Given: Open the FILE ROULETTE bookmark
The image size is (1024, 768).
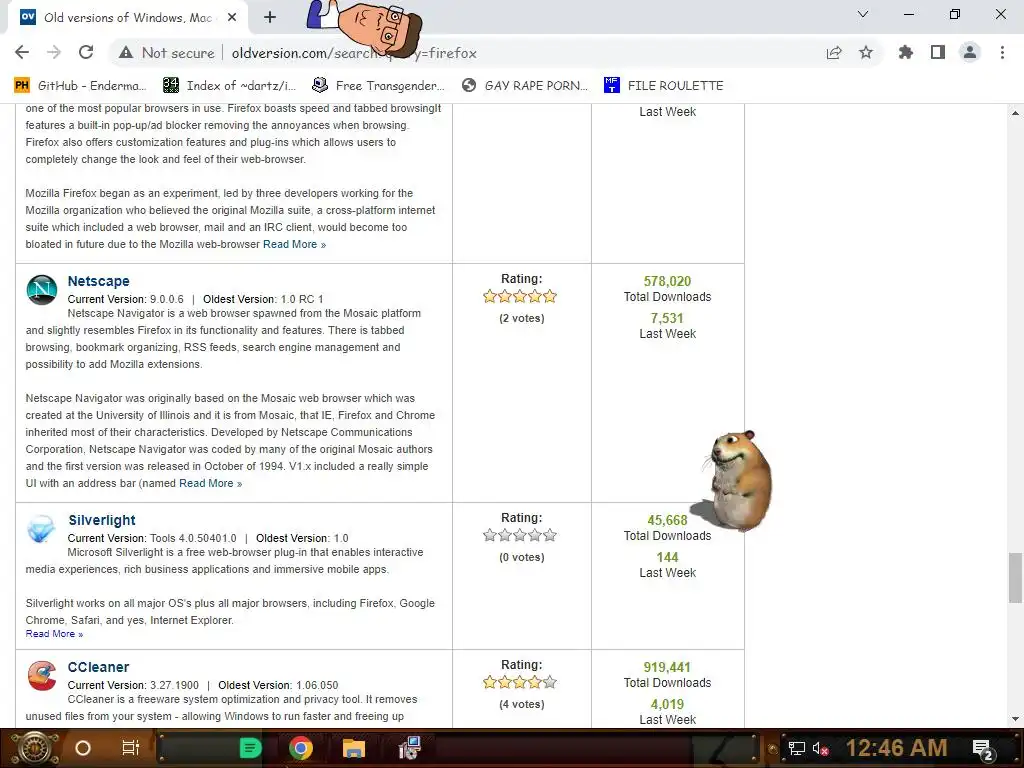Looking at the screenshot, I should pyautogui.click(x=664, y=86).
